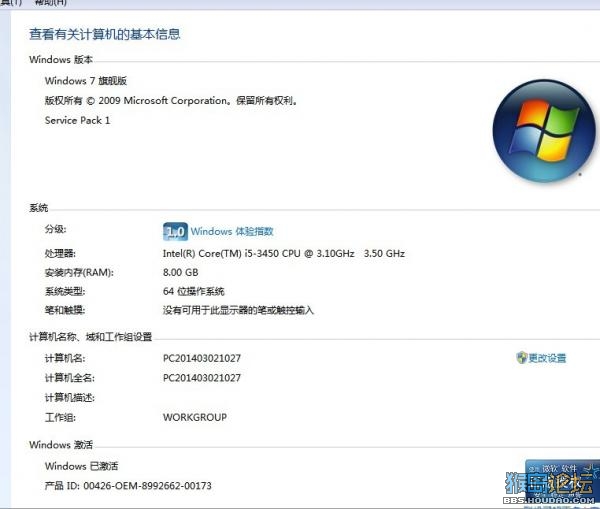This screenshot has height=509, width=600.
Task: Click the Windows 7 logo orb
Action: tap(544, 131)
